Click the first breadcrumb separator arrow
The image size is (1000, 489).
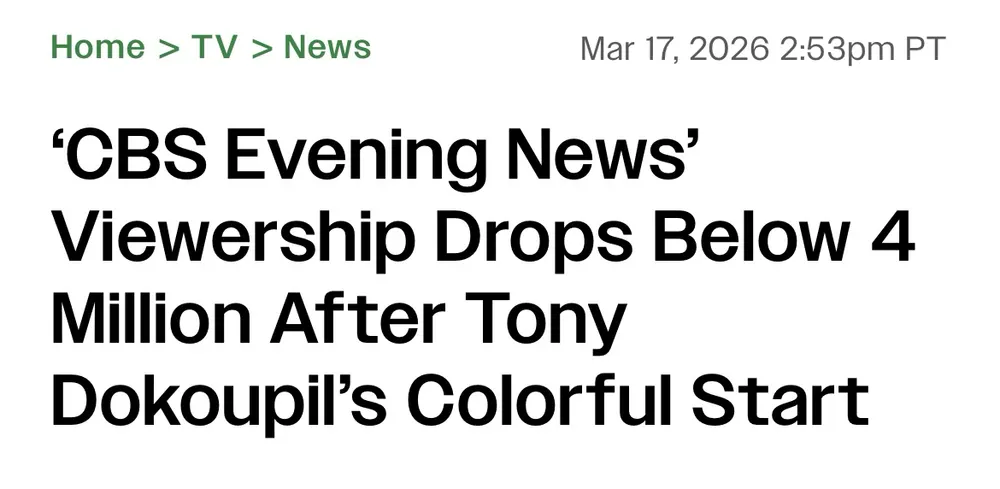[x=168, y=47]
